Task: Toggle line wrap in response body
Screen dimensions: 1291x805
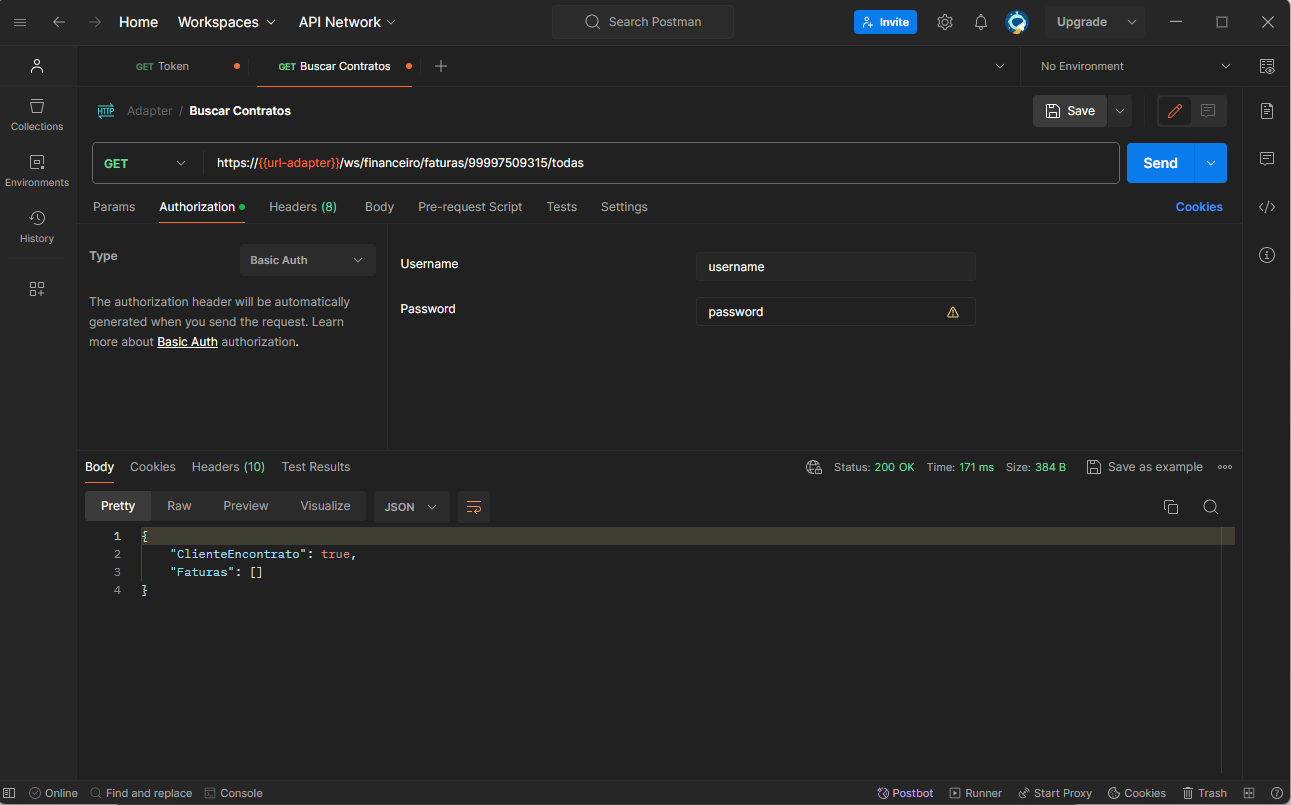Action: pyautogui.click(x=474, y=507)
